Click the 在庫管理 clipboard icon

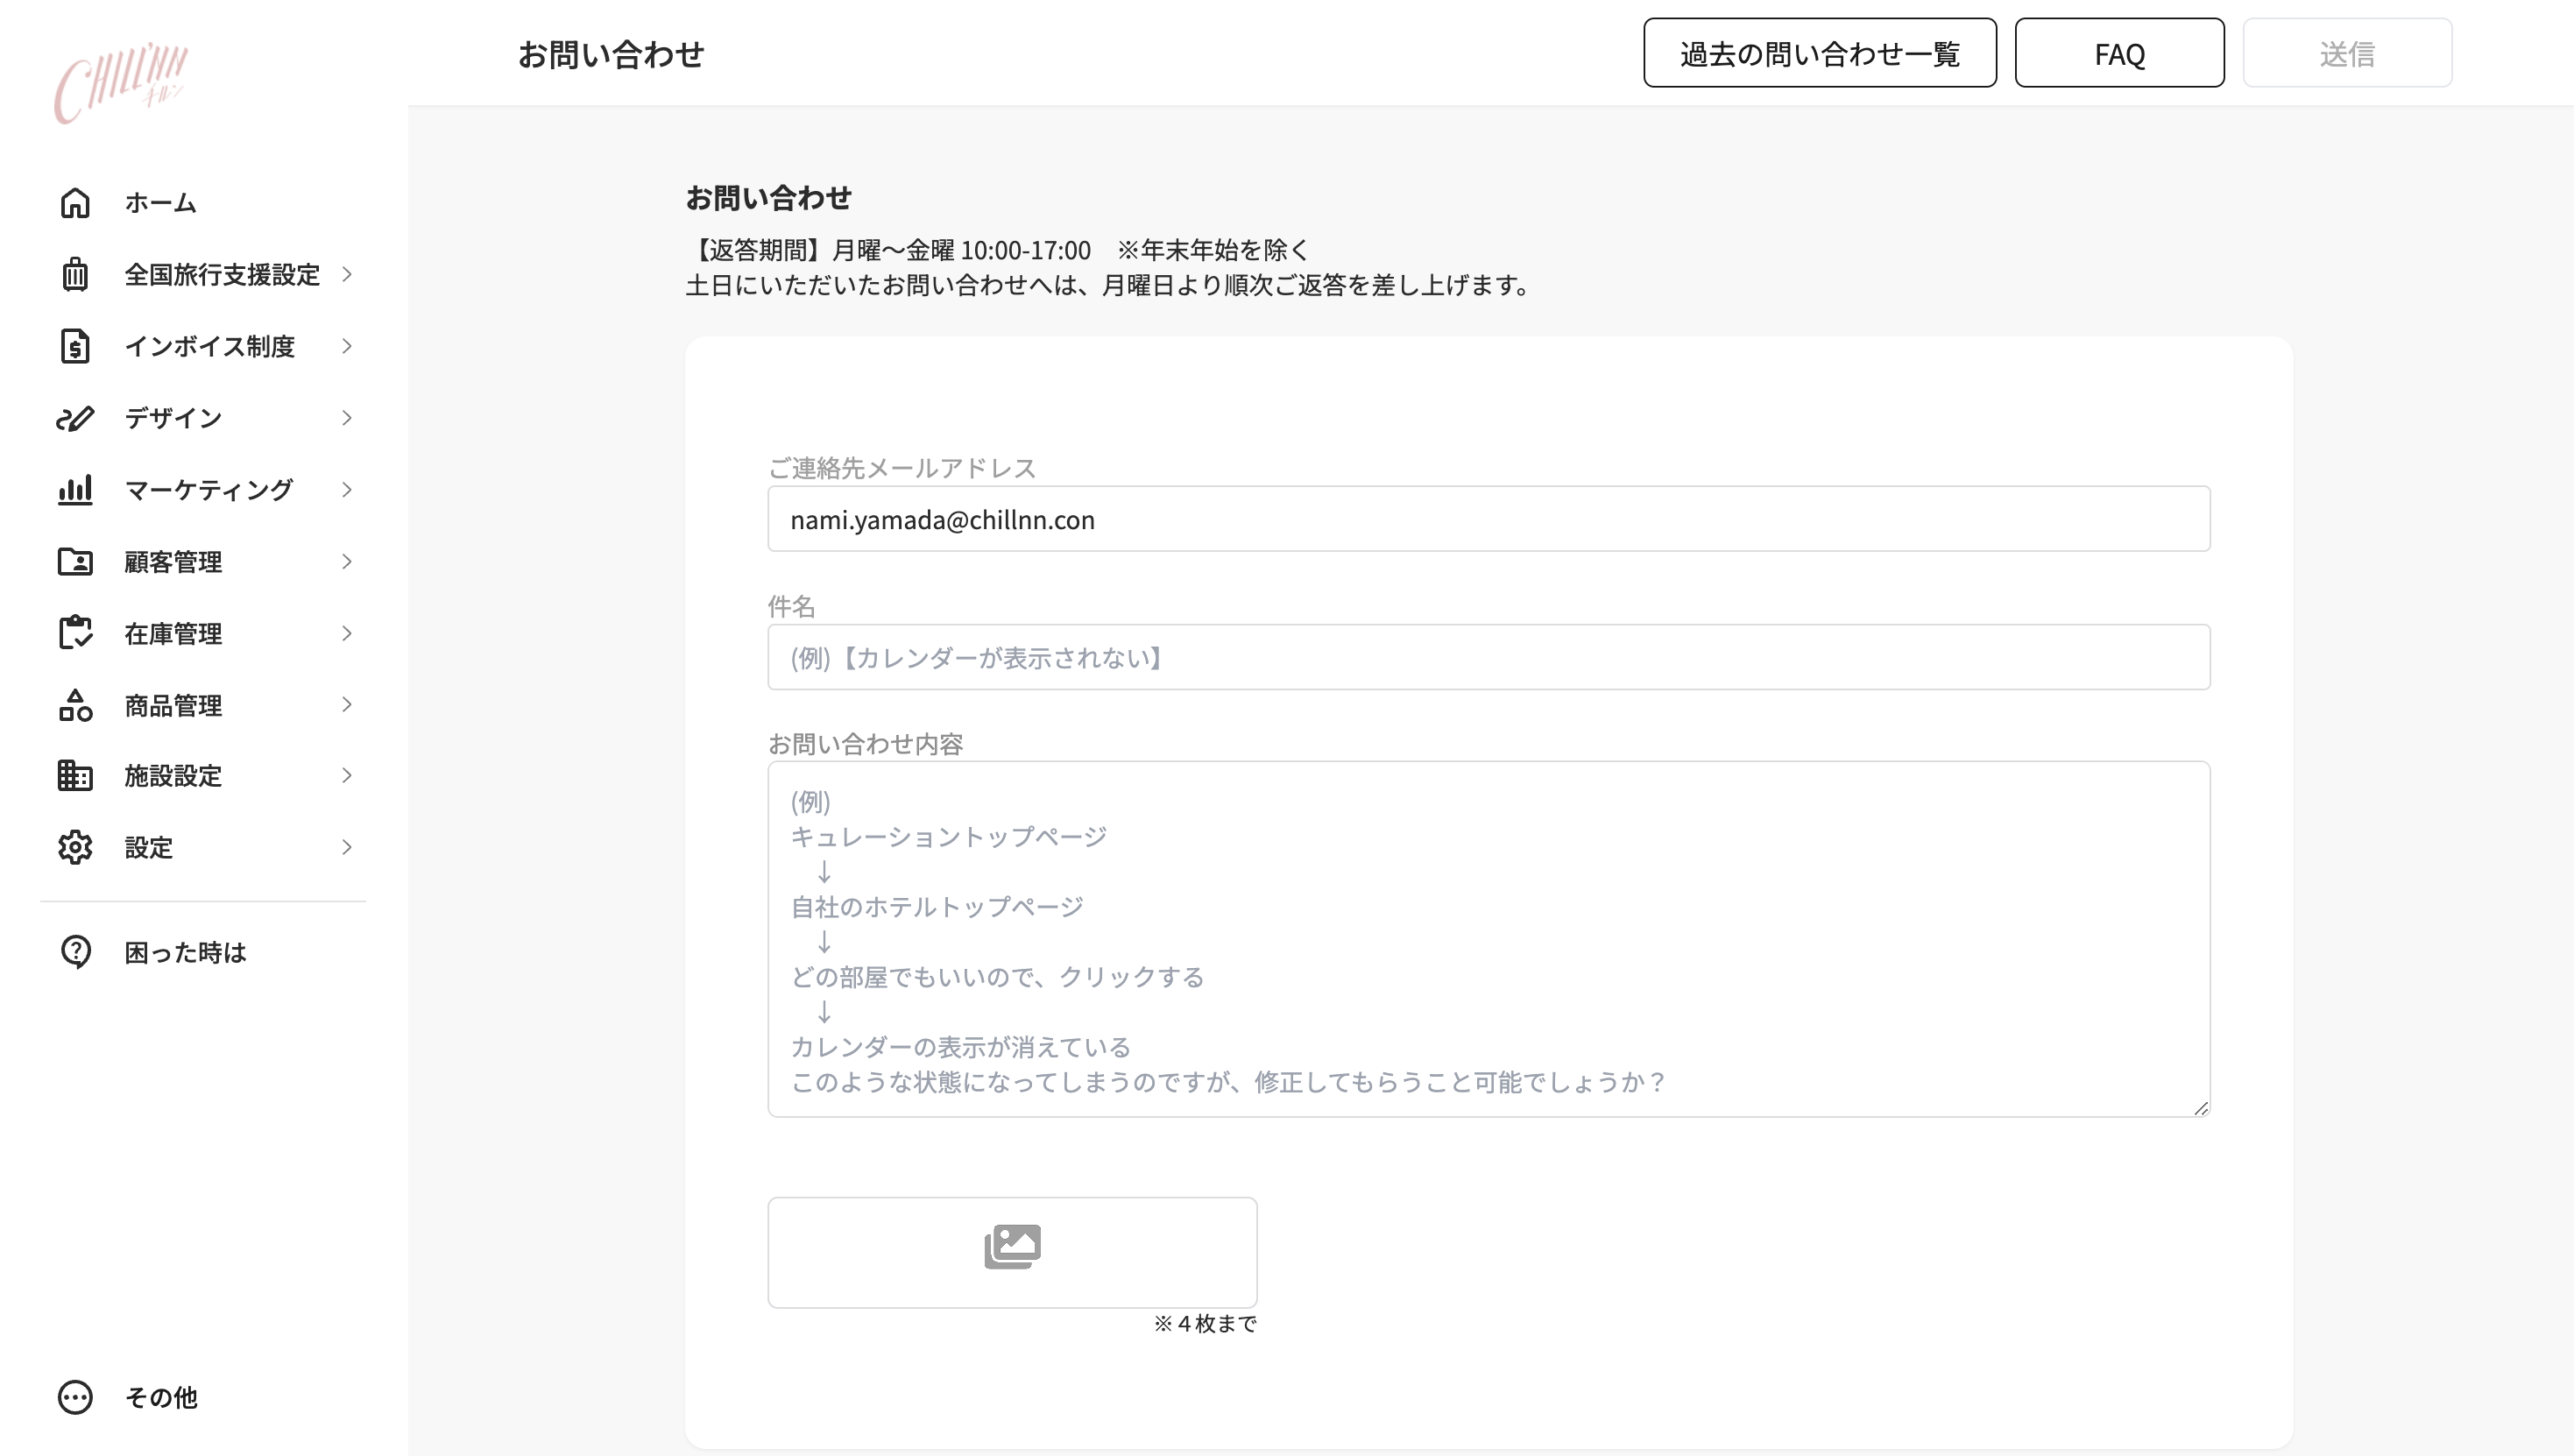click(x=75, y=632)
